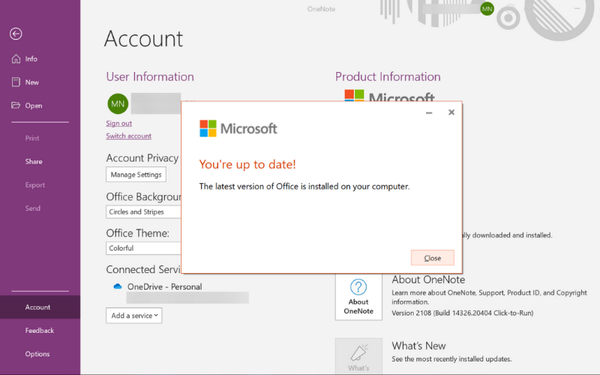Click the About OneNote button
The width and height of the screenshot is (600, 375).
359,297
